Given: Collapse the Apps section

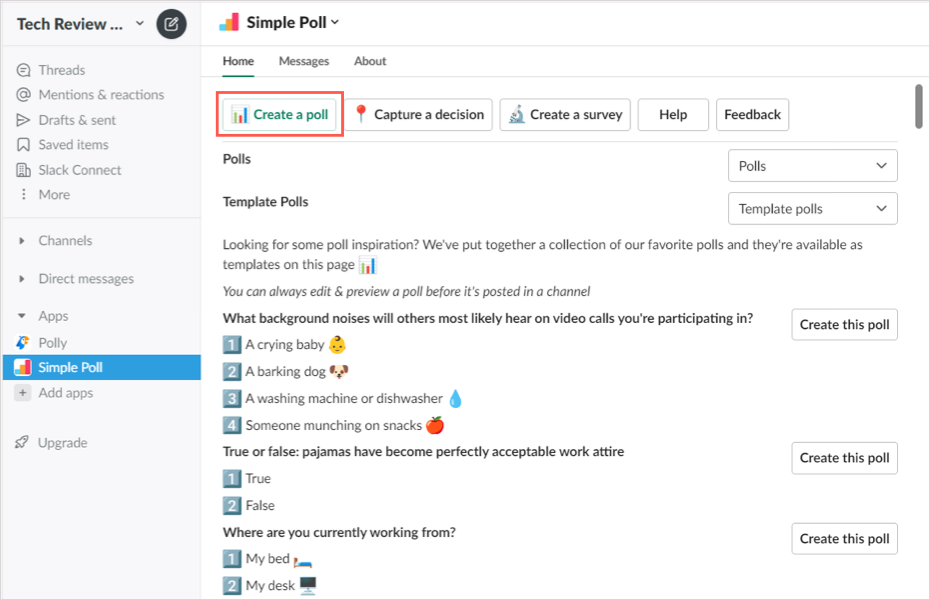Looking at the screenshot, I should click(x=23, y=316).
